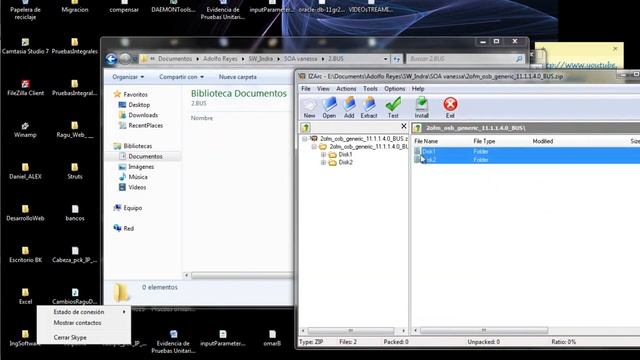This screenshot has height=360, width=640.
Task: Click the Test archive checkmark icon
Action: tap(393, 108)
